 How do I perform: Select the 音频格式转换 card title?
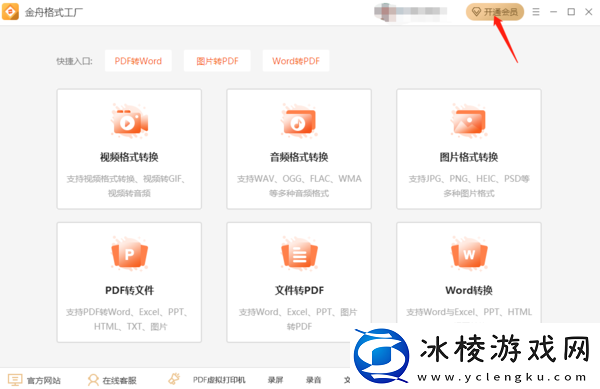pos(299,157)
